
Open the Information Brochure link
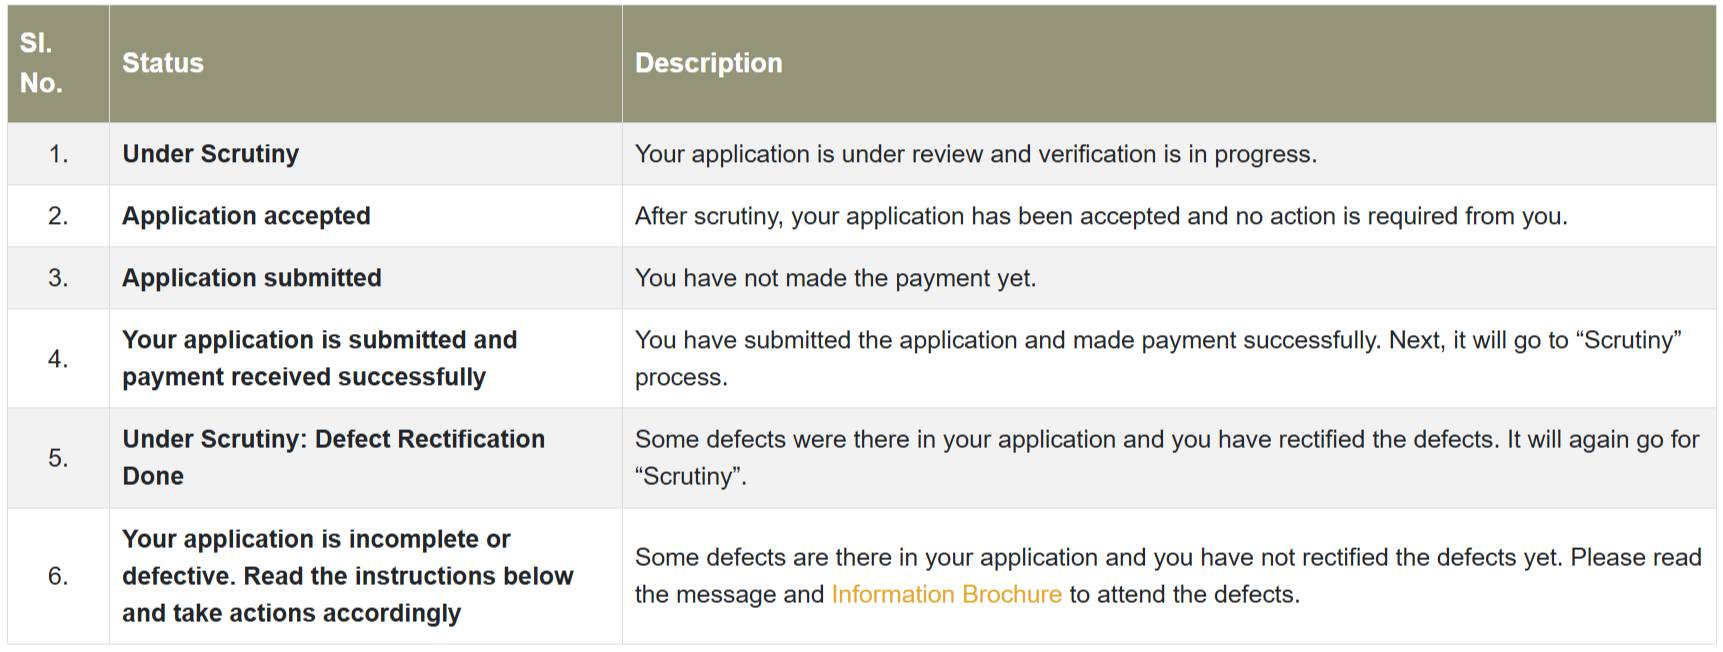pos(946,594)
